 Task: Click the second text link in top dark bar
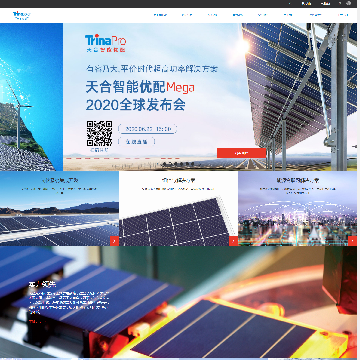point(325,4)
